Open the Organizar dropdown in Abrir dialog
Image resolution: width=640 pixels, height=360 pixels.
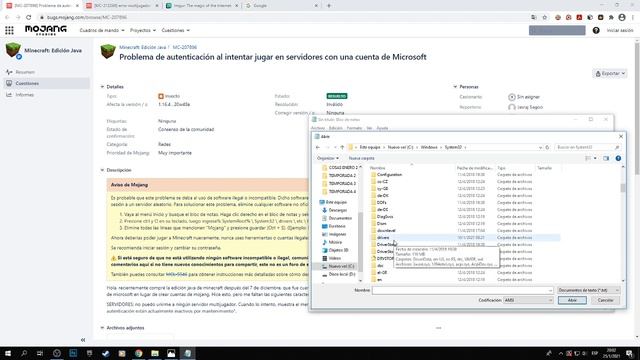pos(328,158)
